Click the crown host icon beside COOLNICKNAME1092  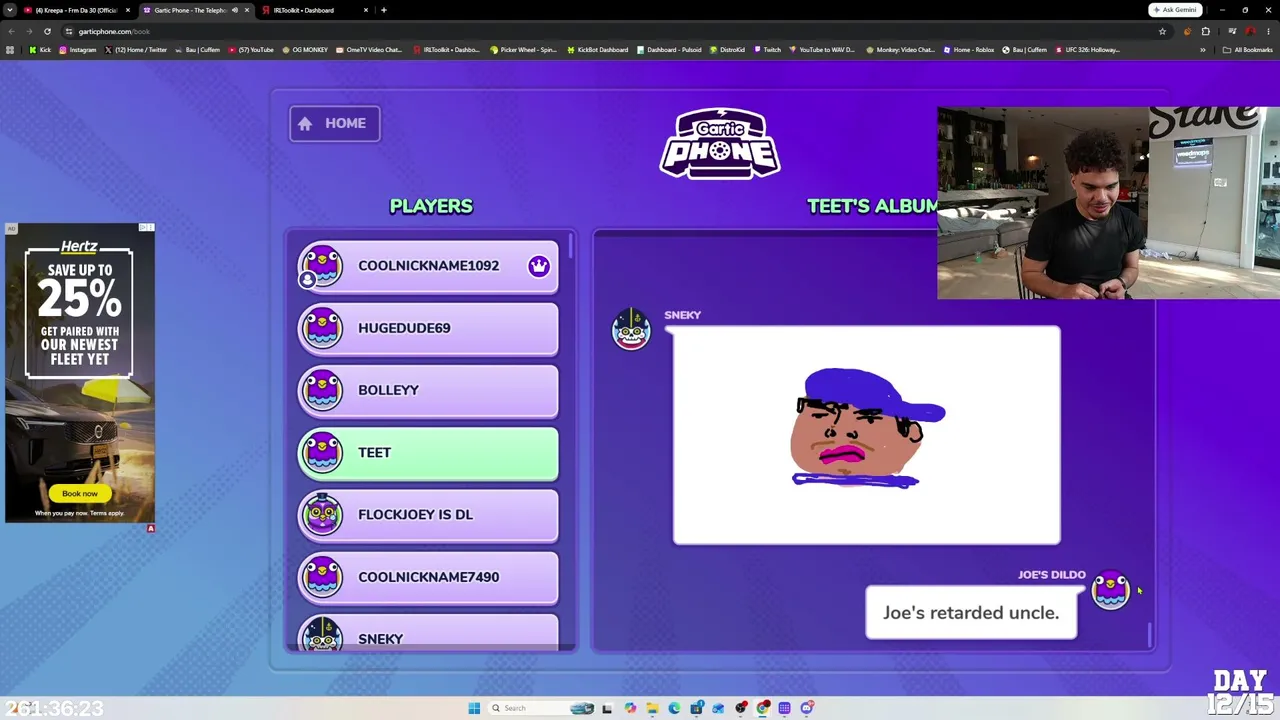[539, 266]
